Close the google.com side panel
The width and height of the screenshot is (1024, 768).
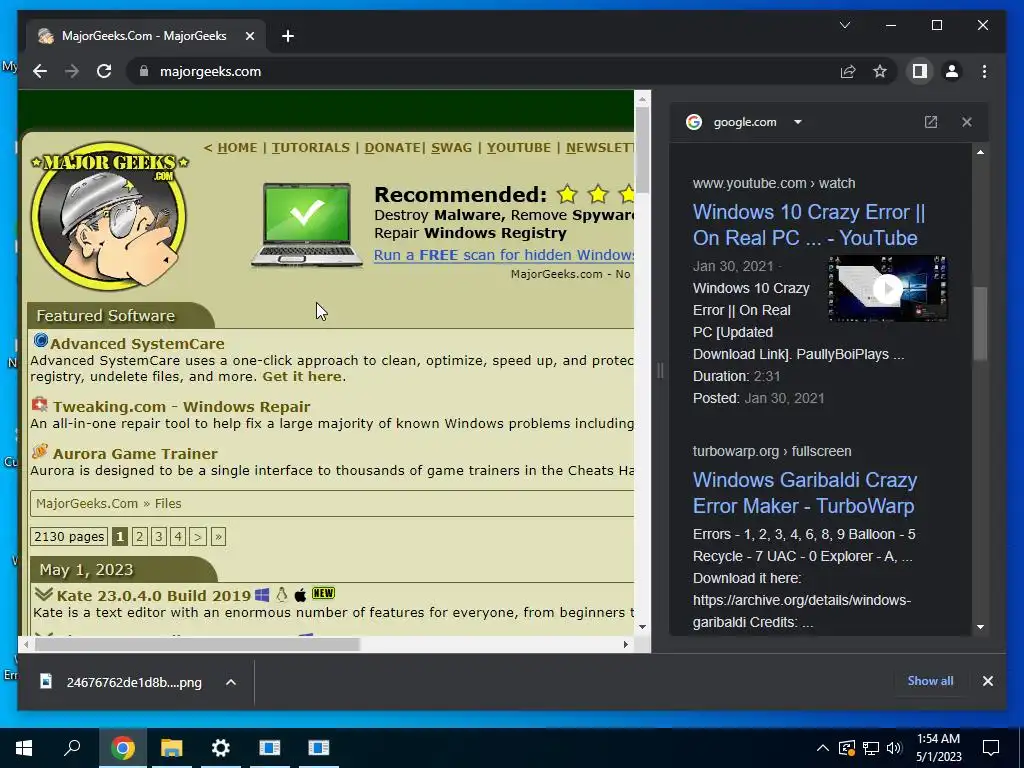(x=967, y=122)
